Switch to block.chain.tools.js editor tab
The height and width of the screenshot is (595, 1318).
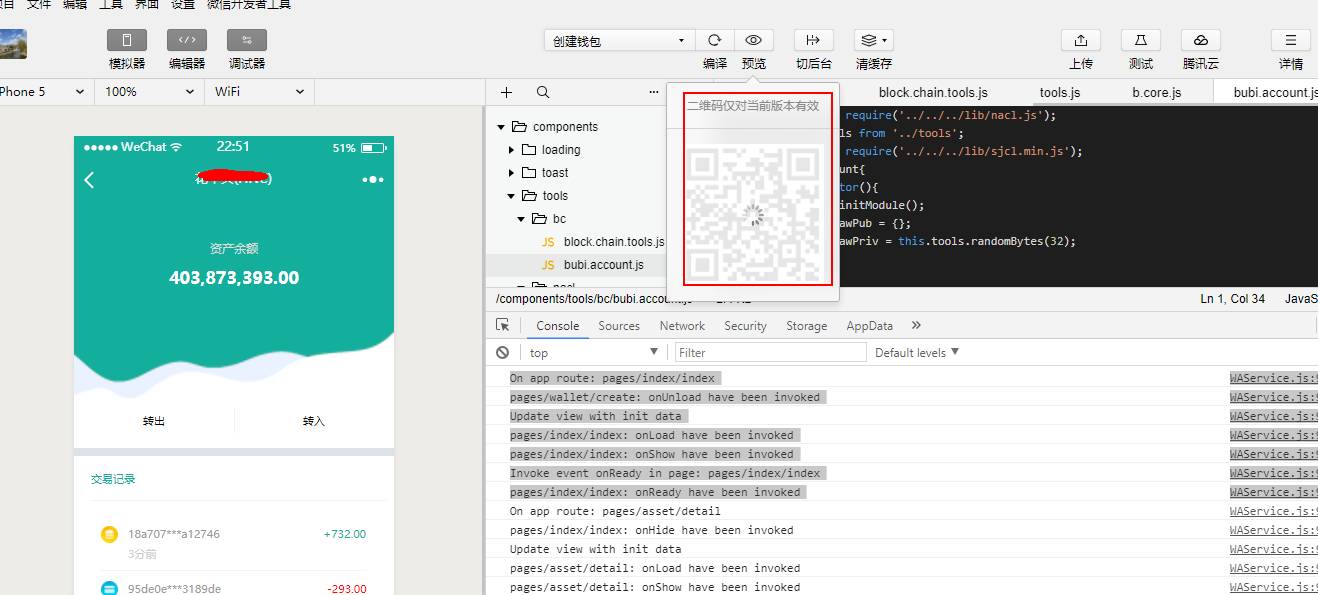[x=933, y=92]
